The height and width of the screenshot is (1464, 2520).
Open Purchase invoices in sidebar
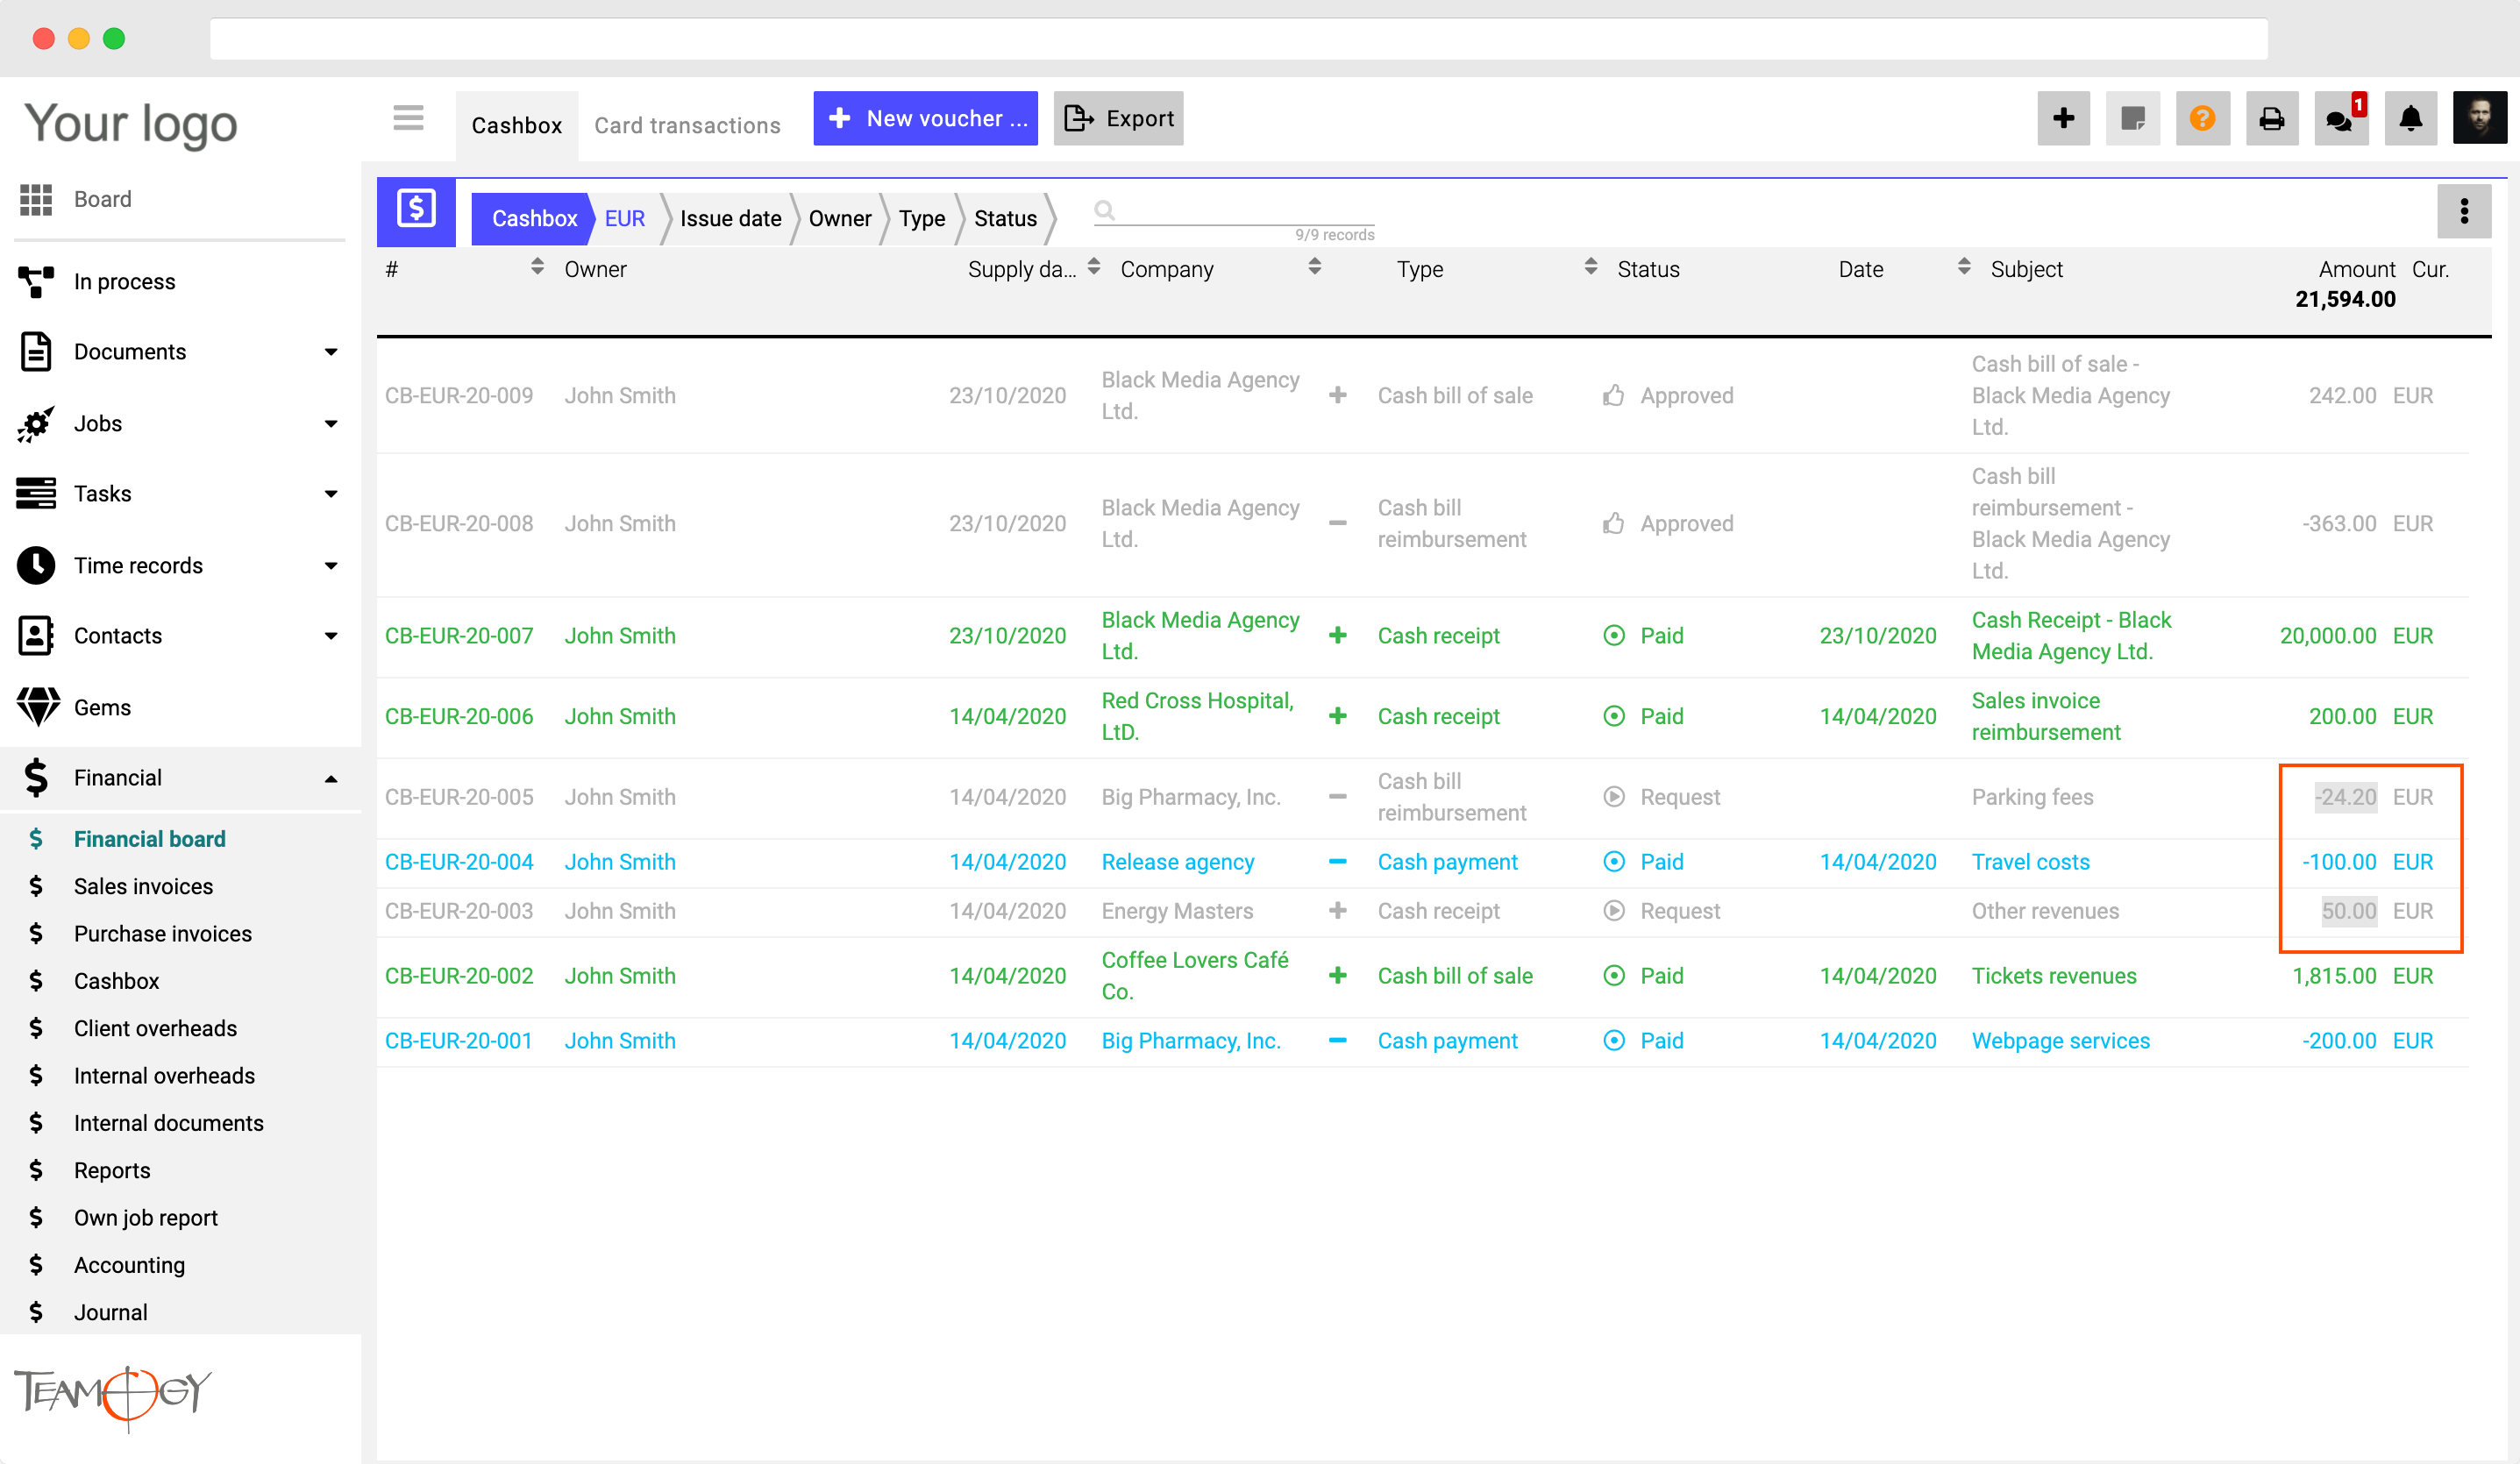[162, 934]
